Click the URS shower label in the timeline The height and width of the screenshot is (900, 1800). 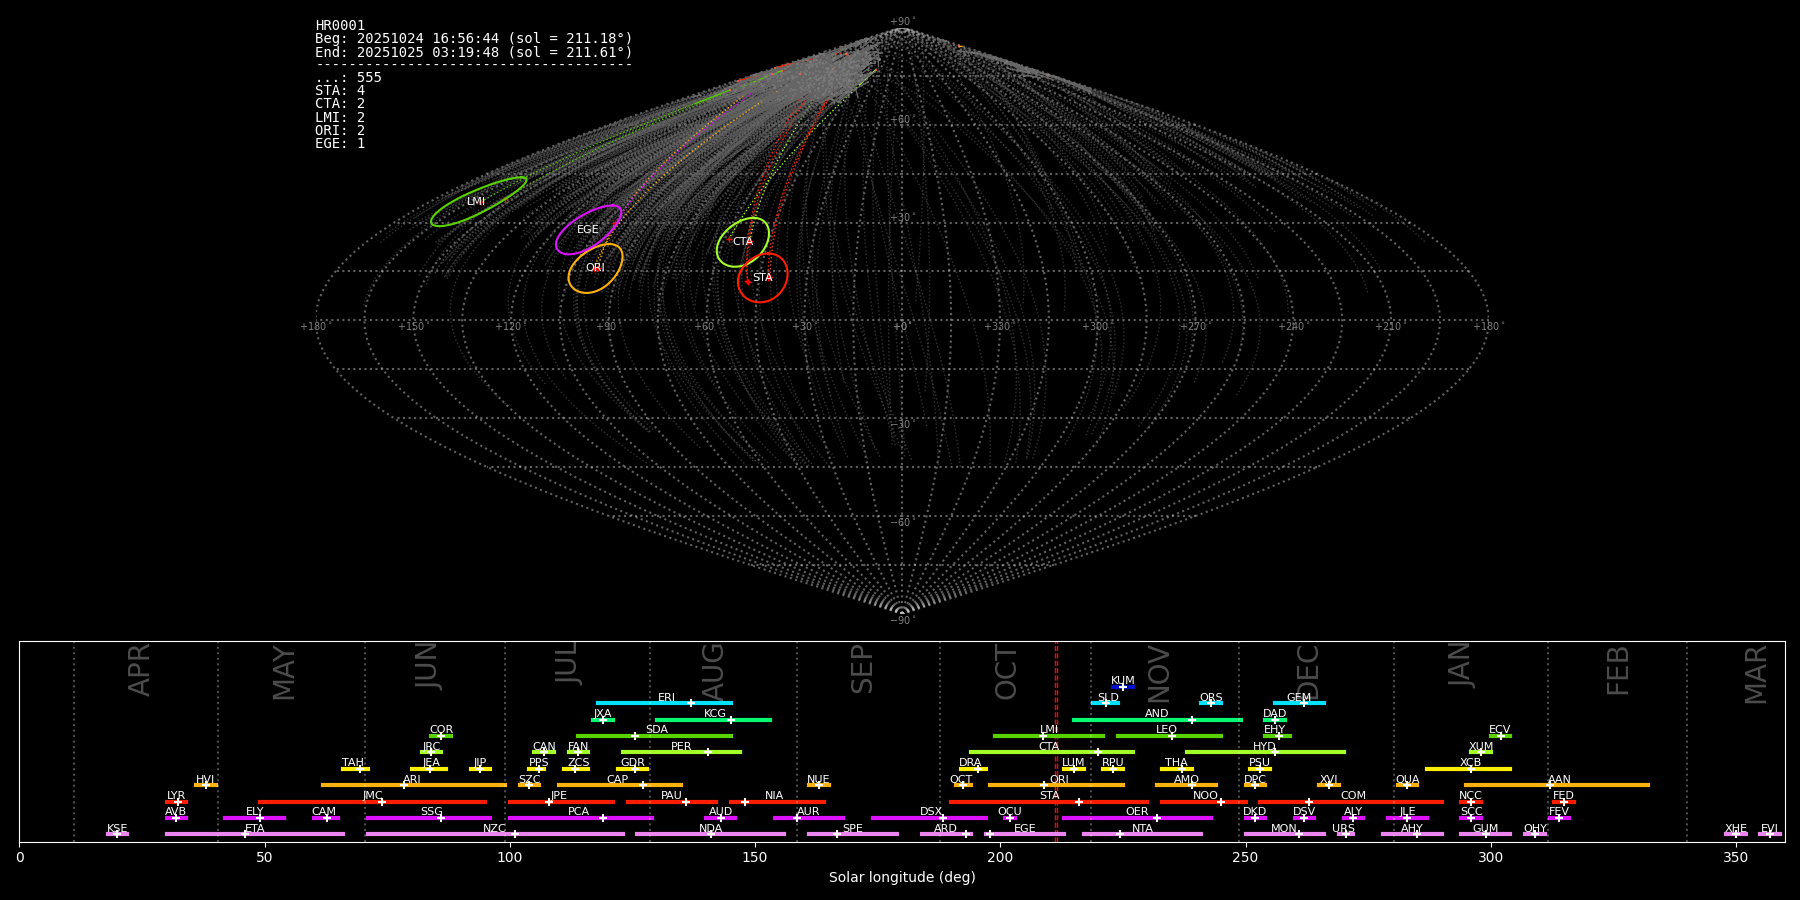click(x=1344, y=829)
